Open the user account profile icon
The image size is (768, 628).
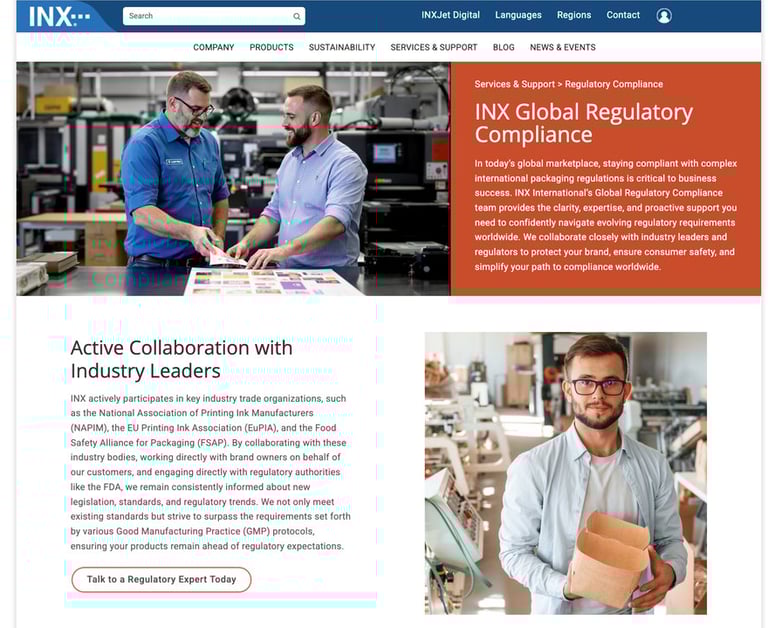pos(664,16)
